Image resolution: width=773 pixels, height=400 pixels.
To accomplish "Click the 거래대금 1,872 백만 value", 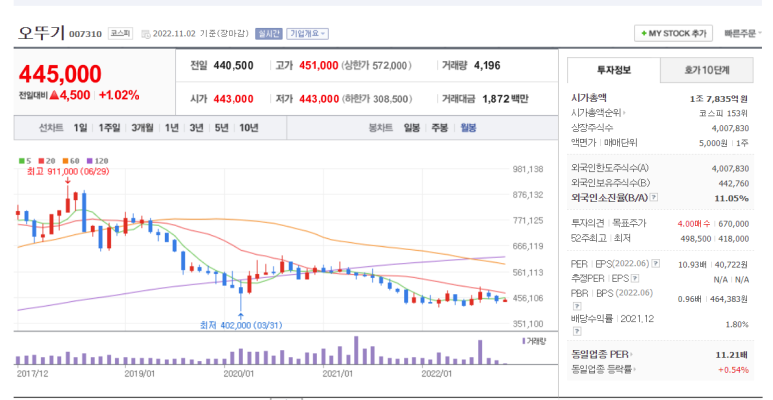I will pyautogui.click(x=505, y=99).
